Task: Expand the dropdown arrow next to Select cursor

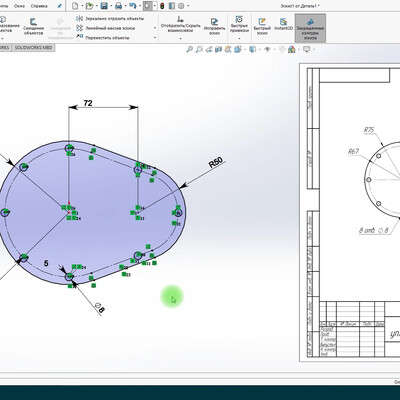Action: 154,6
